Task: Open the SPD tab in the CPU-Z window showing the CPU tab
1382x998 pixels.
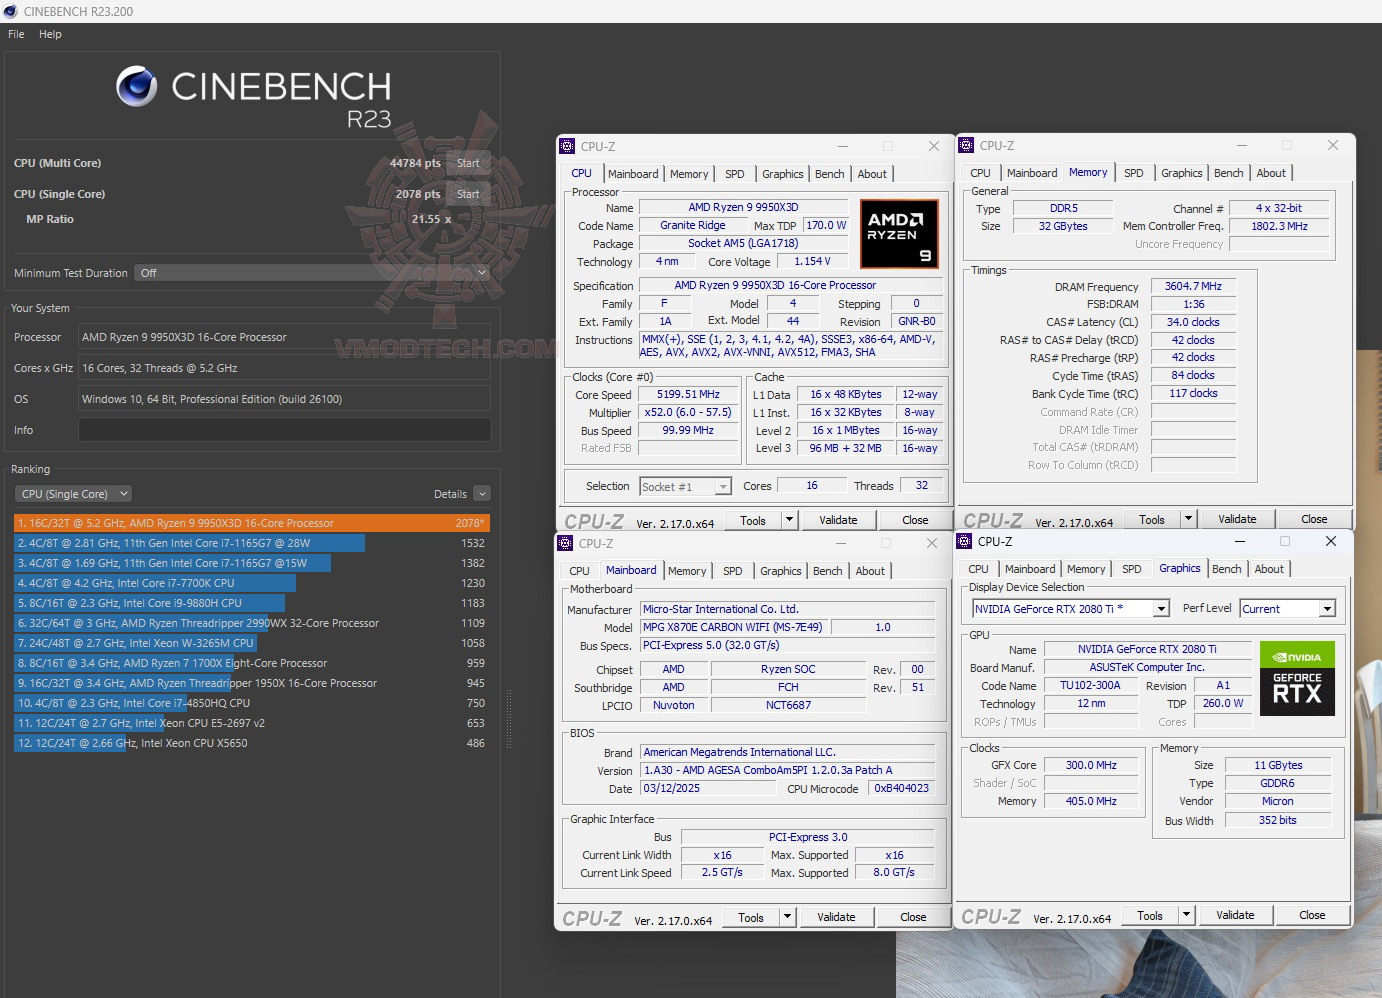Action: 735,174
